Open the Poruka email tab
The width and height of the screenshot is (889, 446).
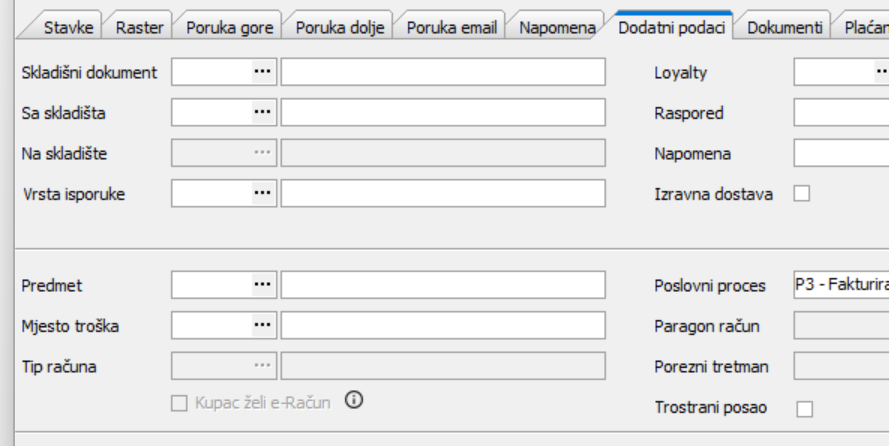[451, 27]
